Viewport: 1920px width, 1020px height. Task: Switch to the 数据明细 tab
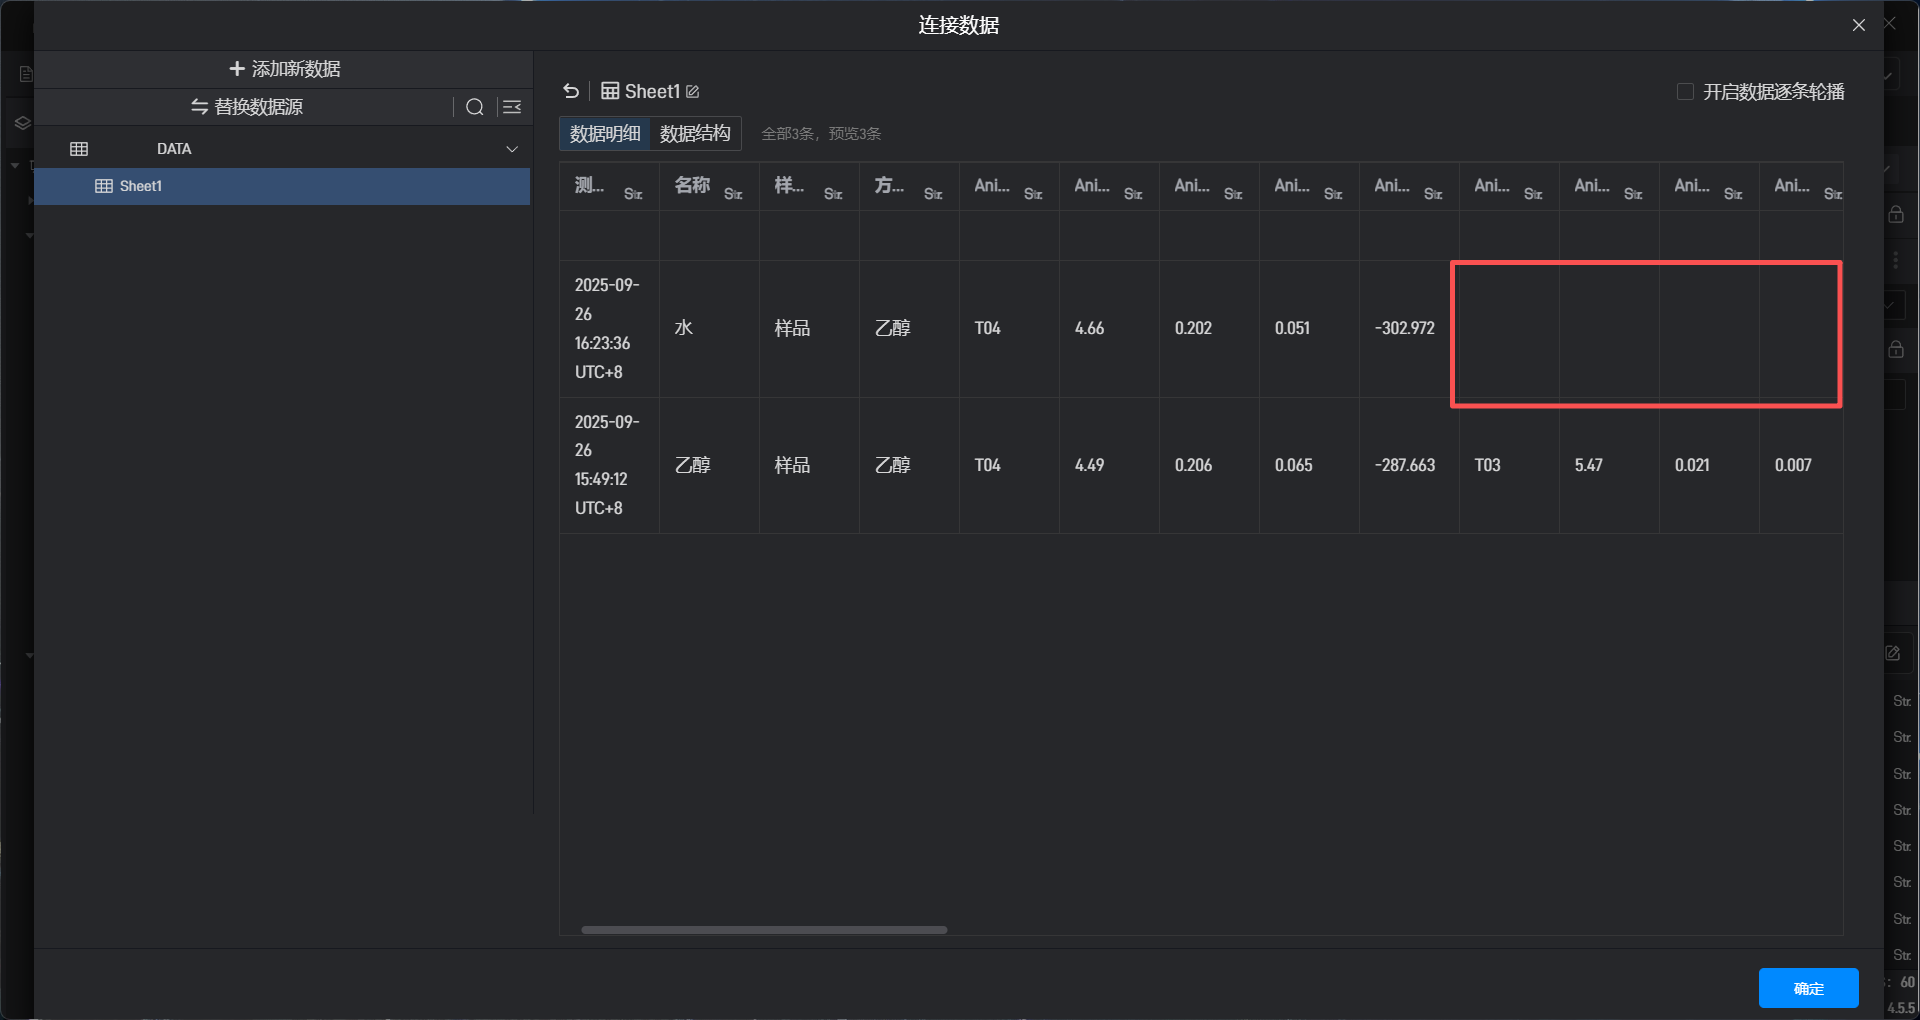click(x=605, y=134)
